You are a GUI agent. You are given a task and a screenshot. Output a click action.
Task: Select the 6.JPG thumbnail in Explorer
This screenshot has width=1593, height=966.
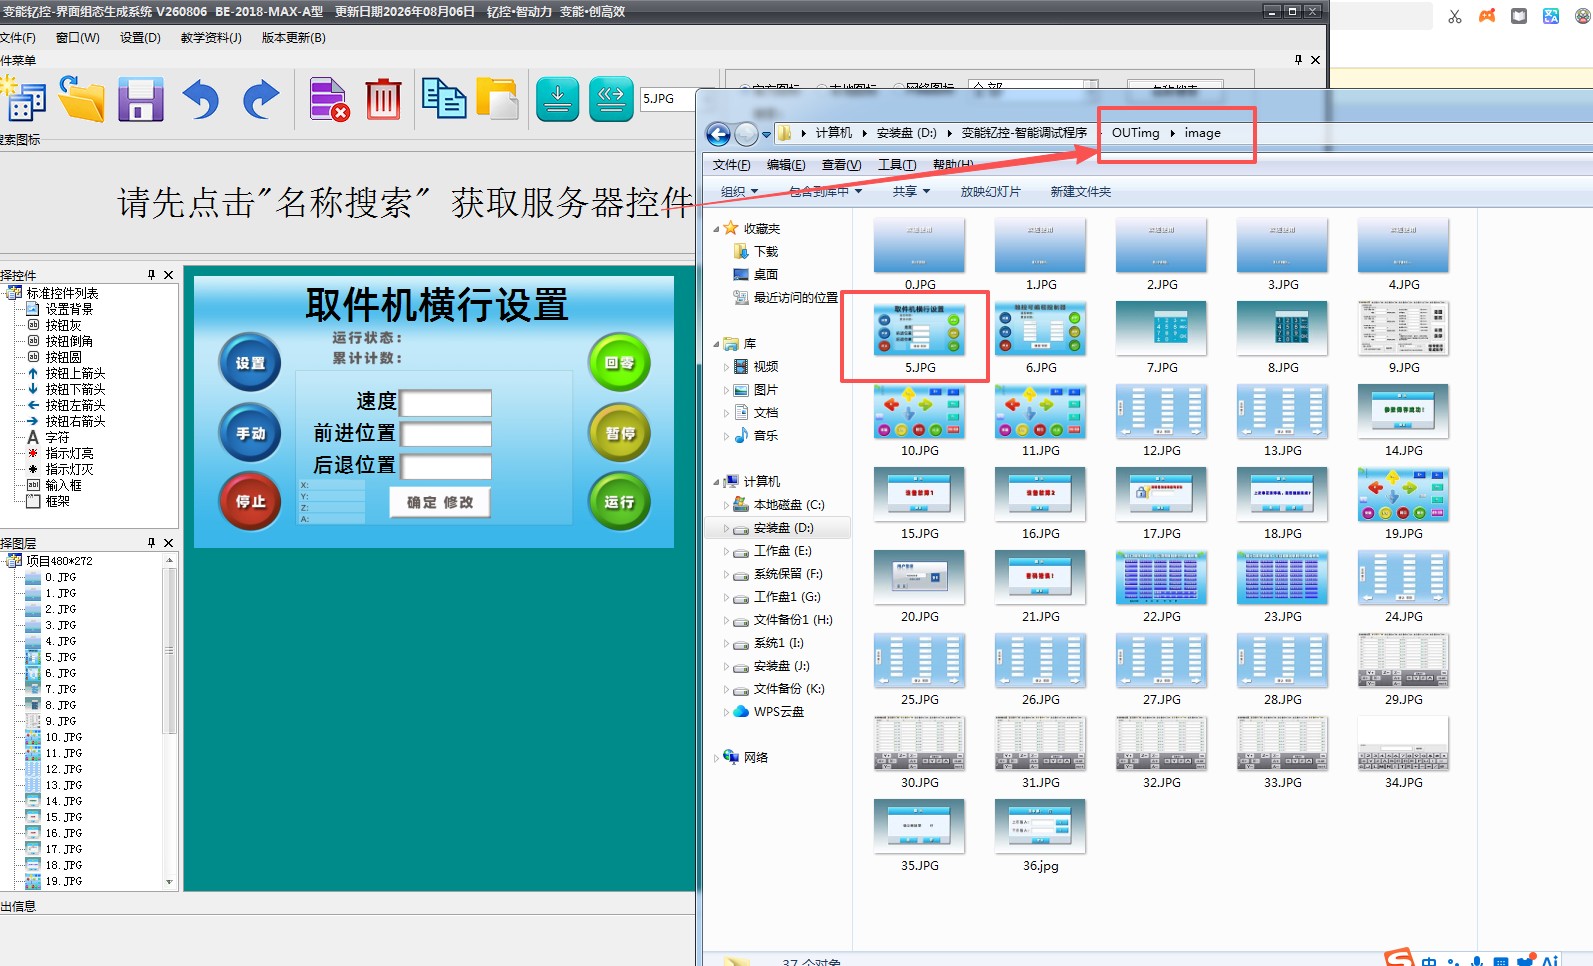point(1040,338)
